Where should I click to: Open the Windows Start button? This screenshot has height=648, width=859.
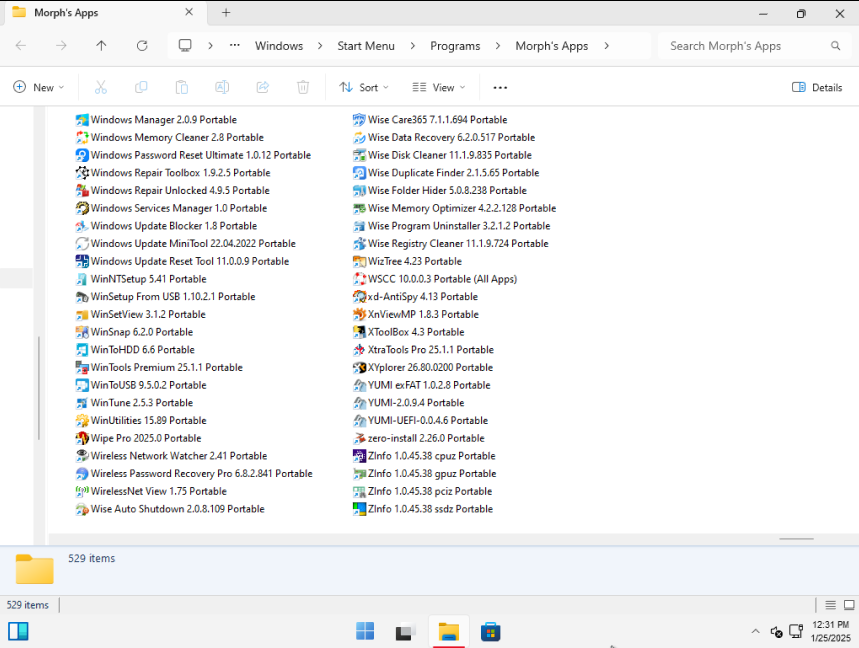365,632
